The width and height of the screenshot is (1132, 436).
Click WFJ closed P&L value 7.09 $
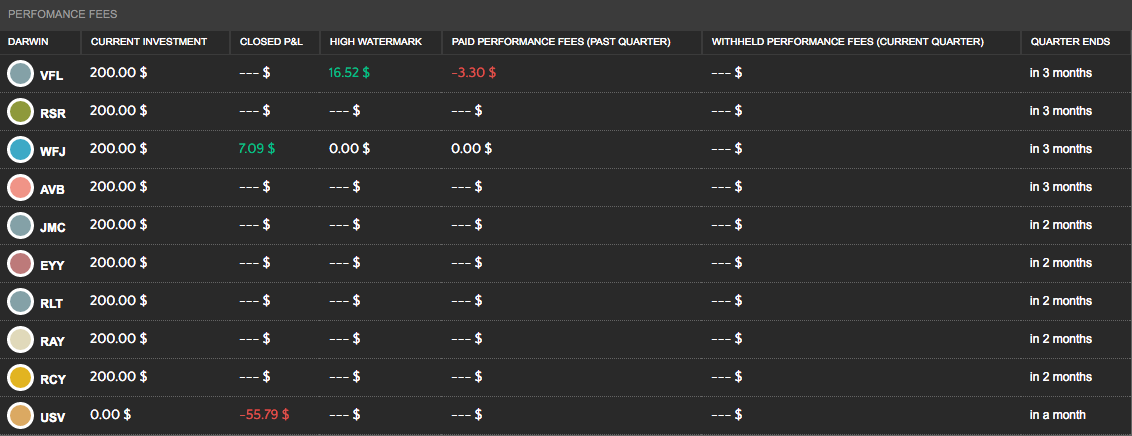point(257,149)
